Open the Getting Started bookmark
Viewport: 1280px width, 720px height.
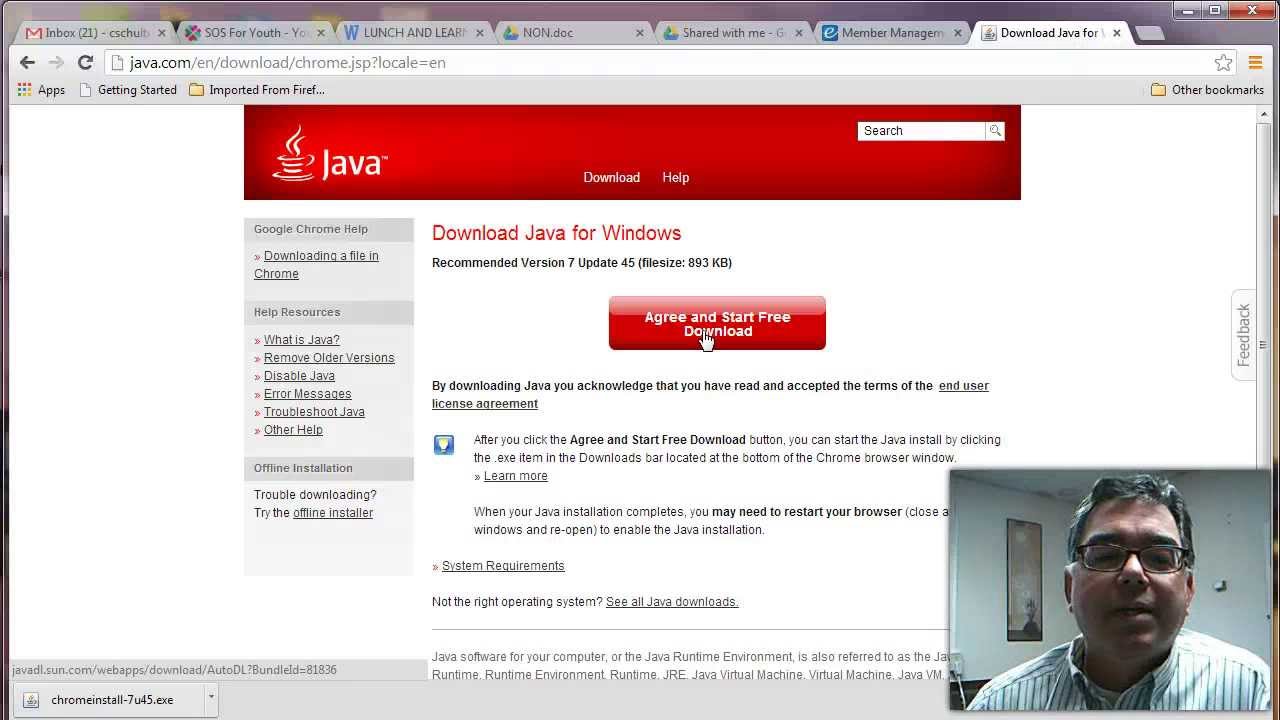point(127,90)
